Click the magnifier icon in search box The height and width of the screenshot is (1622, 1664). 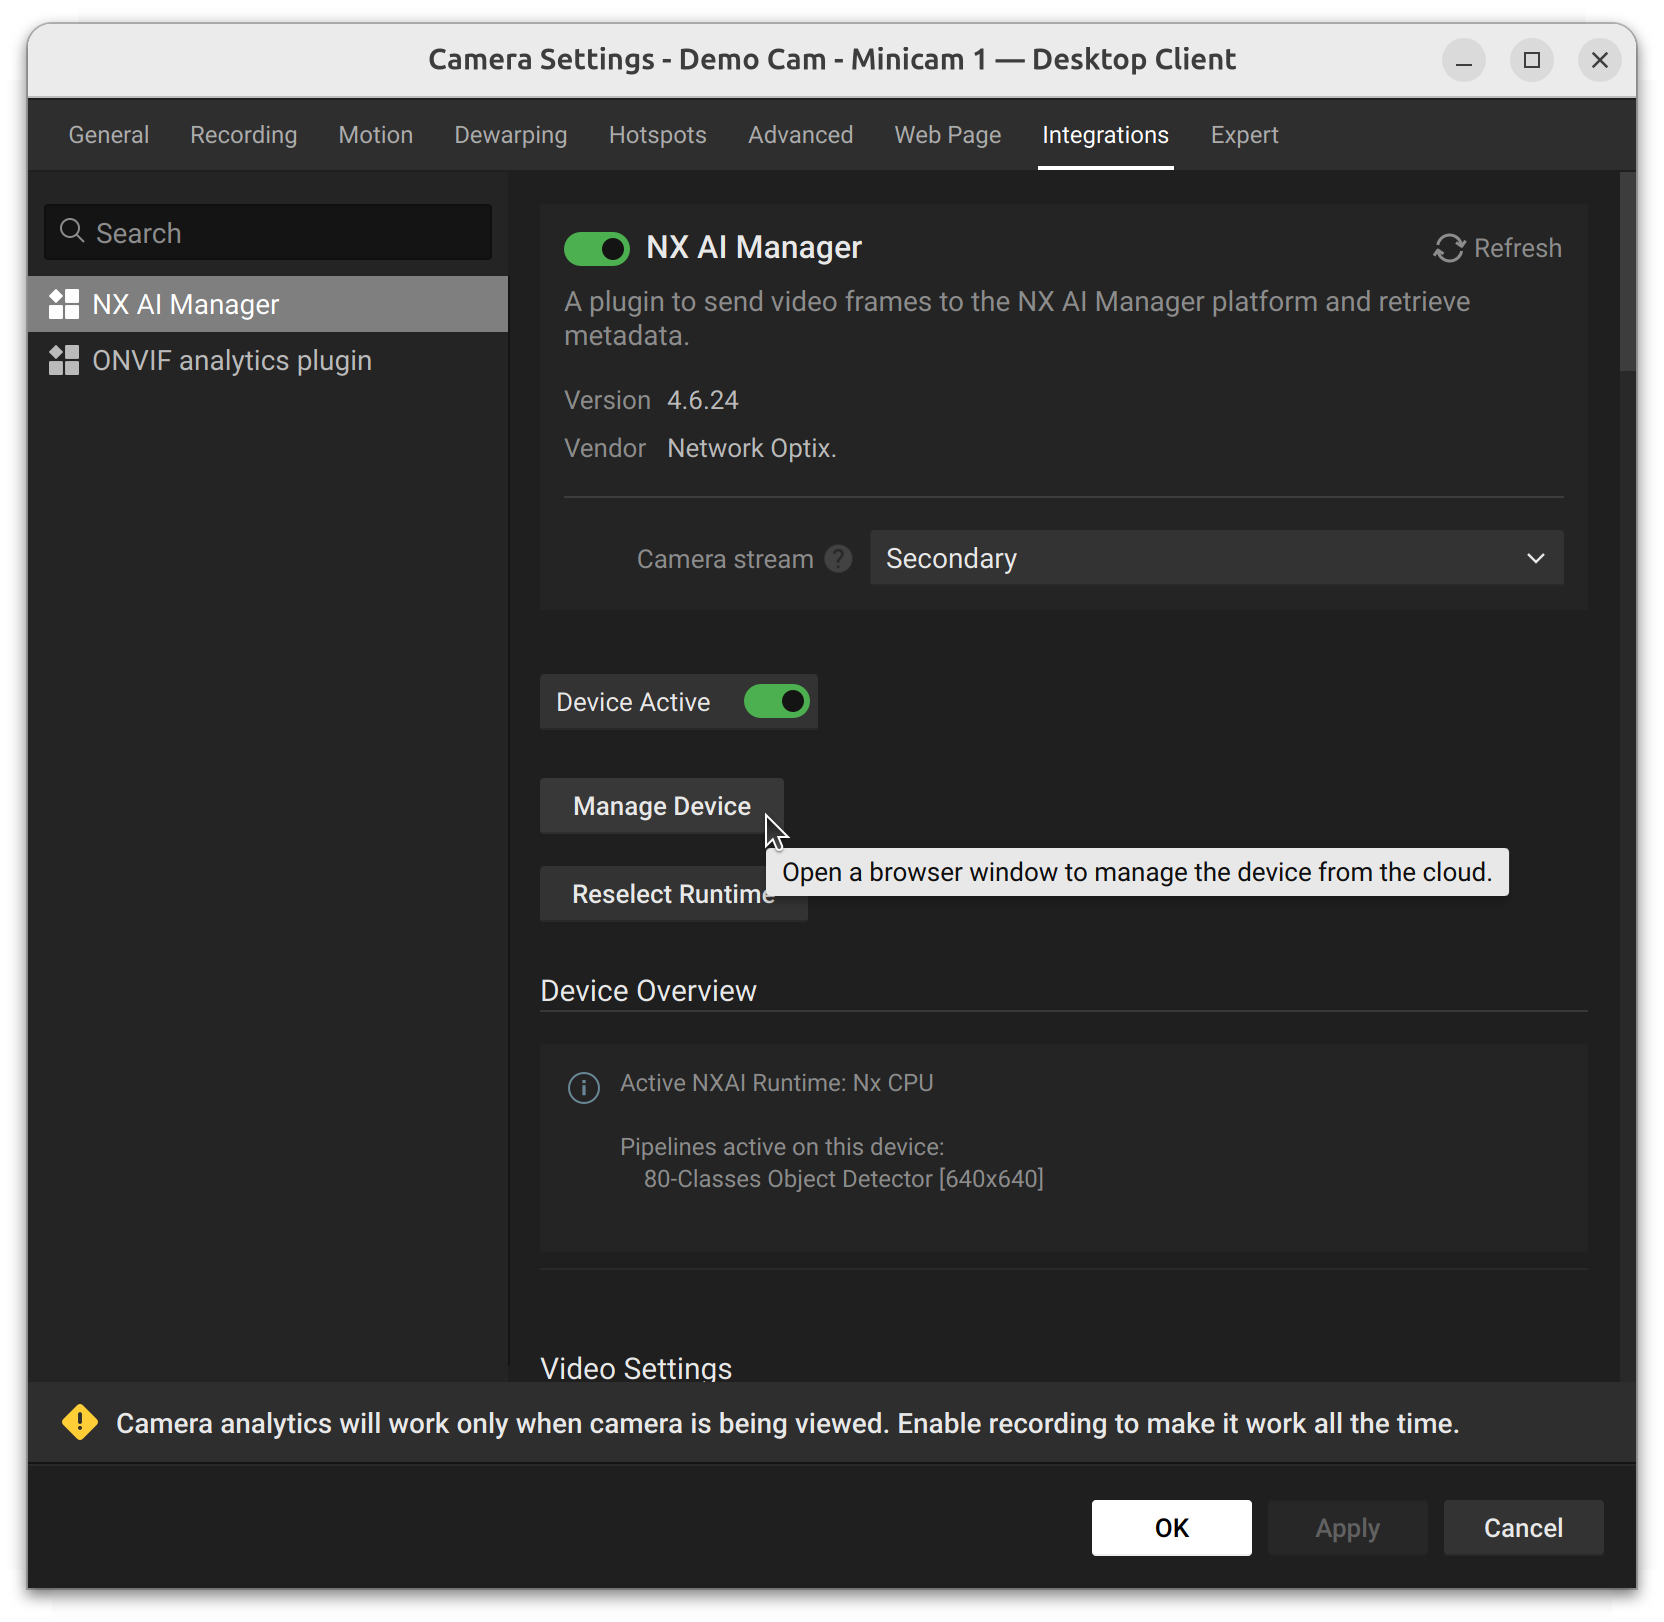click(72, 232)
